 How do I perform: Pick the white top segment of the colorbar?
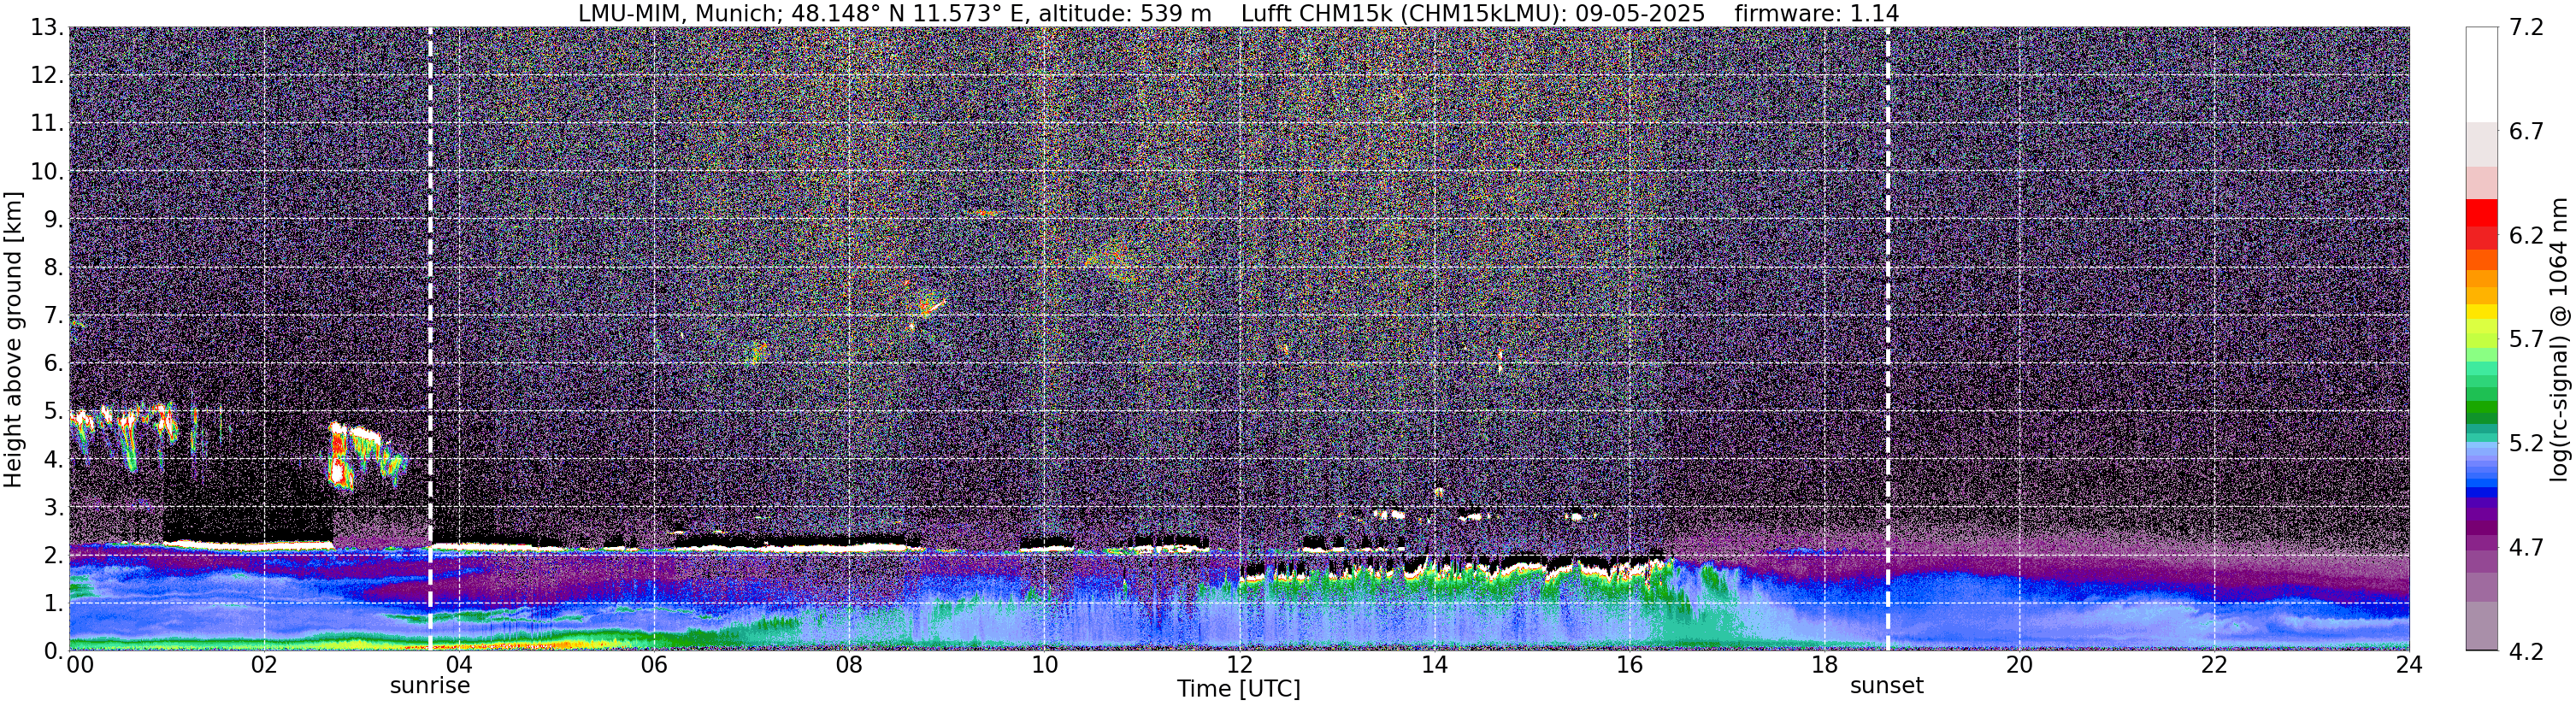click(2481, 75)
